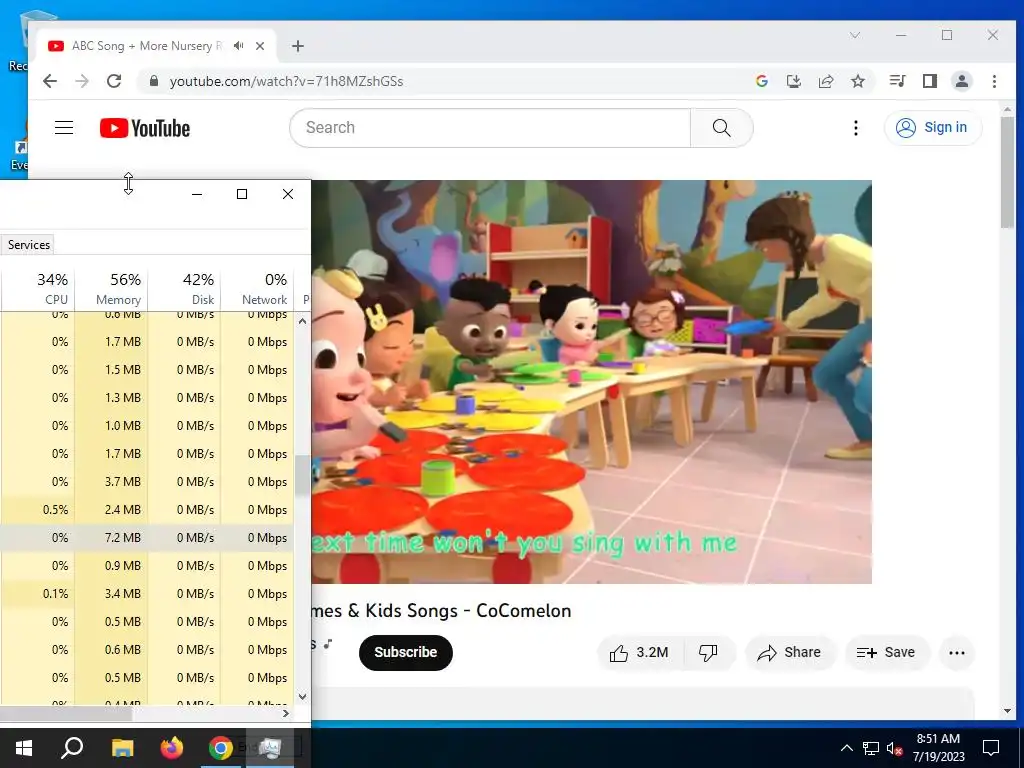This screenshot has height=768, width=1024.
Task: Select the process row using 3.7 MB
Action: point(147,481)
